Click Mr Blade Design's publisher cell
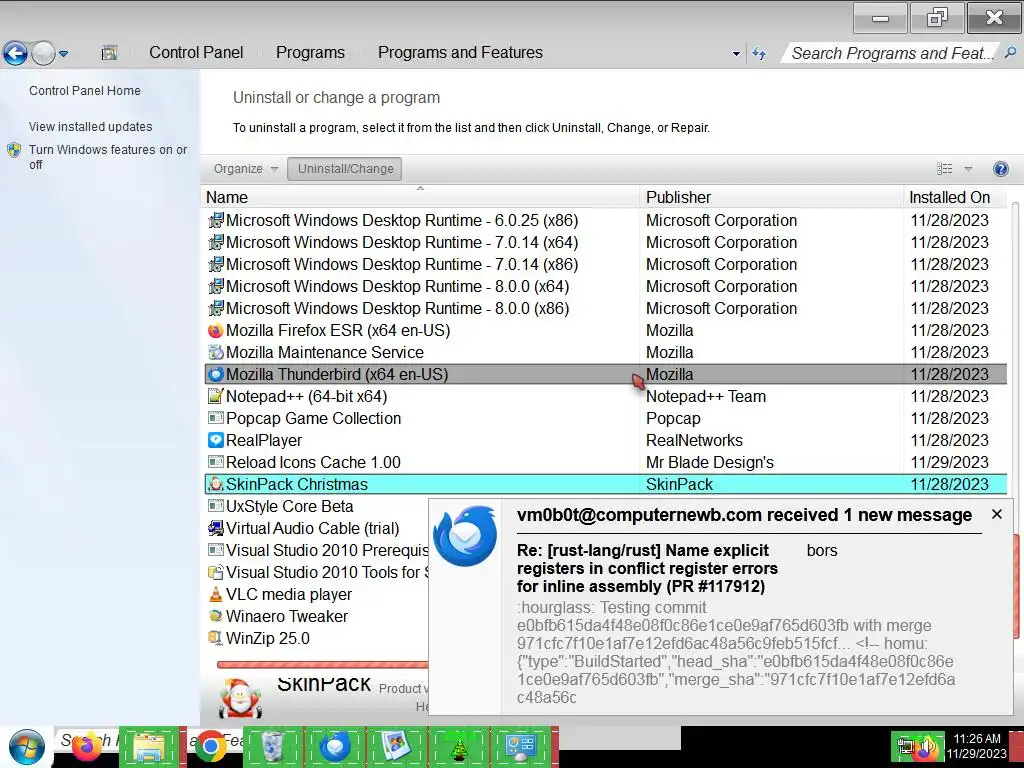The image size is (1024, 768). pyautogui.click(x=709, y=462)
